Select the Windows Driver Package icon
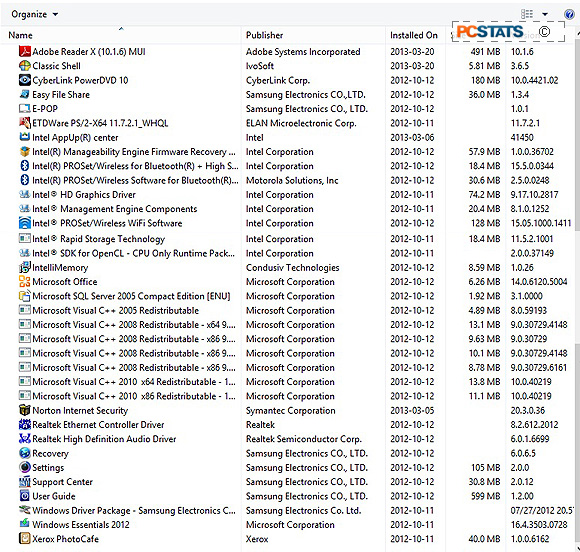Viewport: 580px width, 552px height. click(24, 510)
